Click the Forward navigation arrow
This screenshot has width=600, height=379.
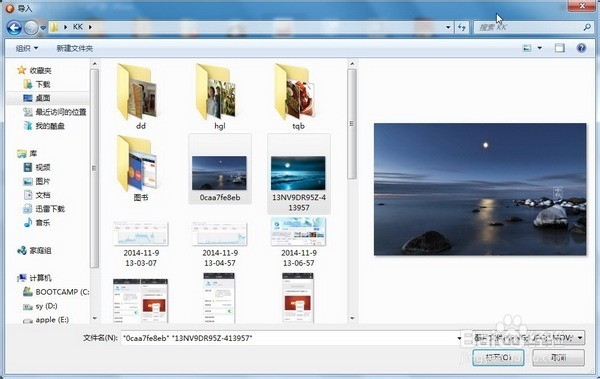tap(31, 28)
